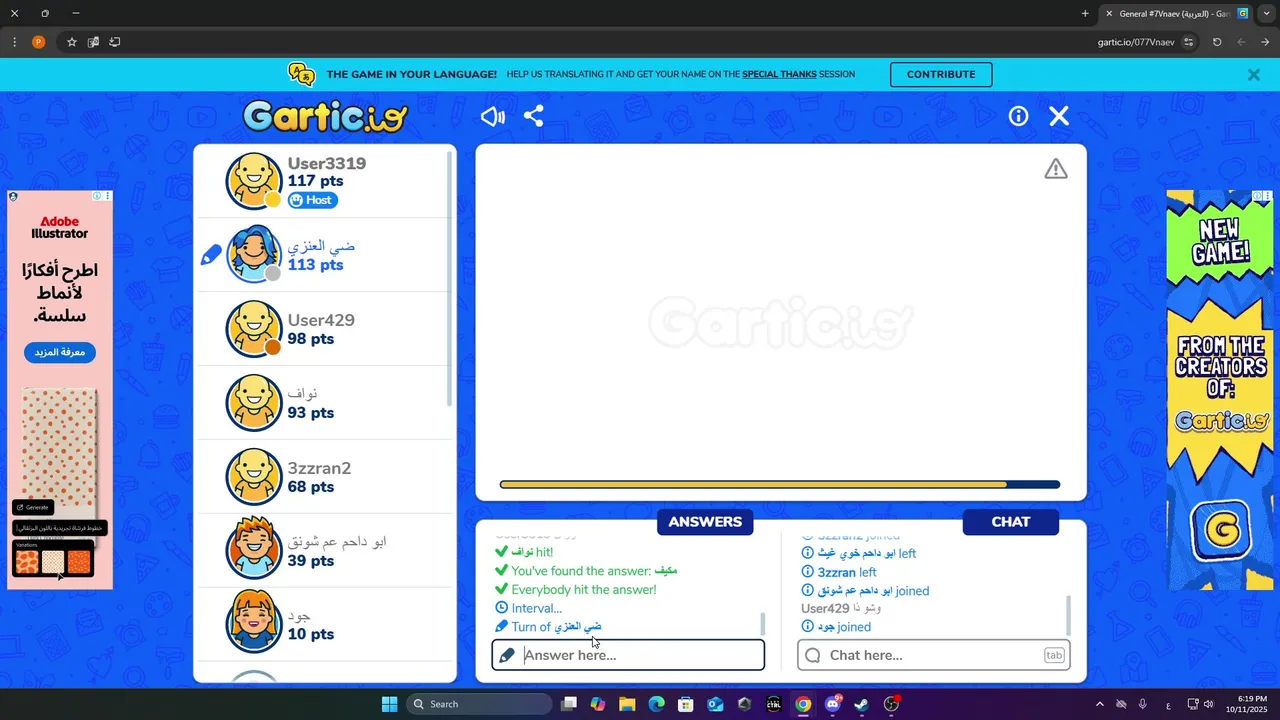Mute the game sound via speaker icon
Viewport: 1280px width, 720px height.
pyautogui.click(x=493, y=116)
